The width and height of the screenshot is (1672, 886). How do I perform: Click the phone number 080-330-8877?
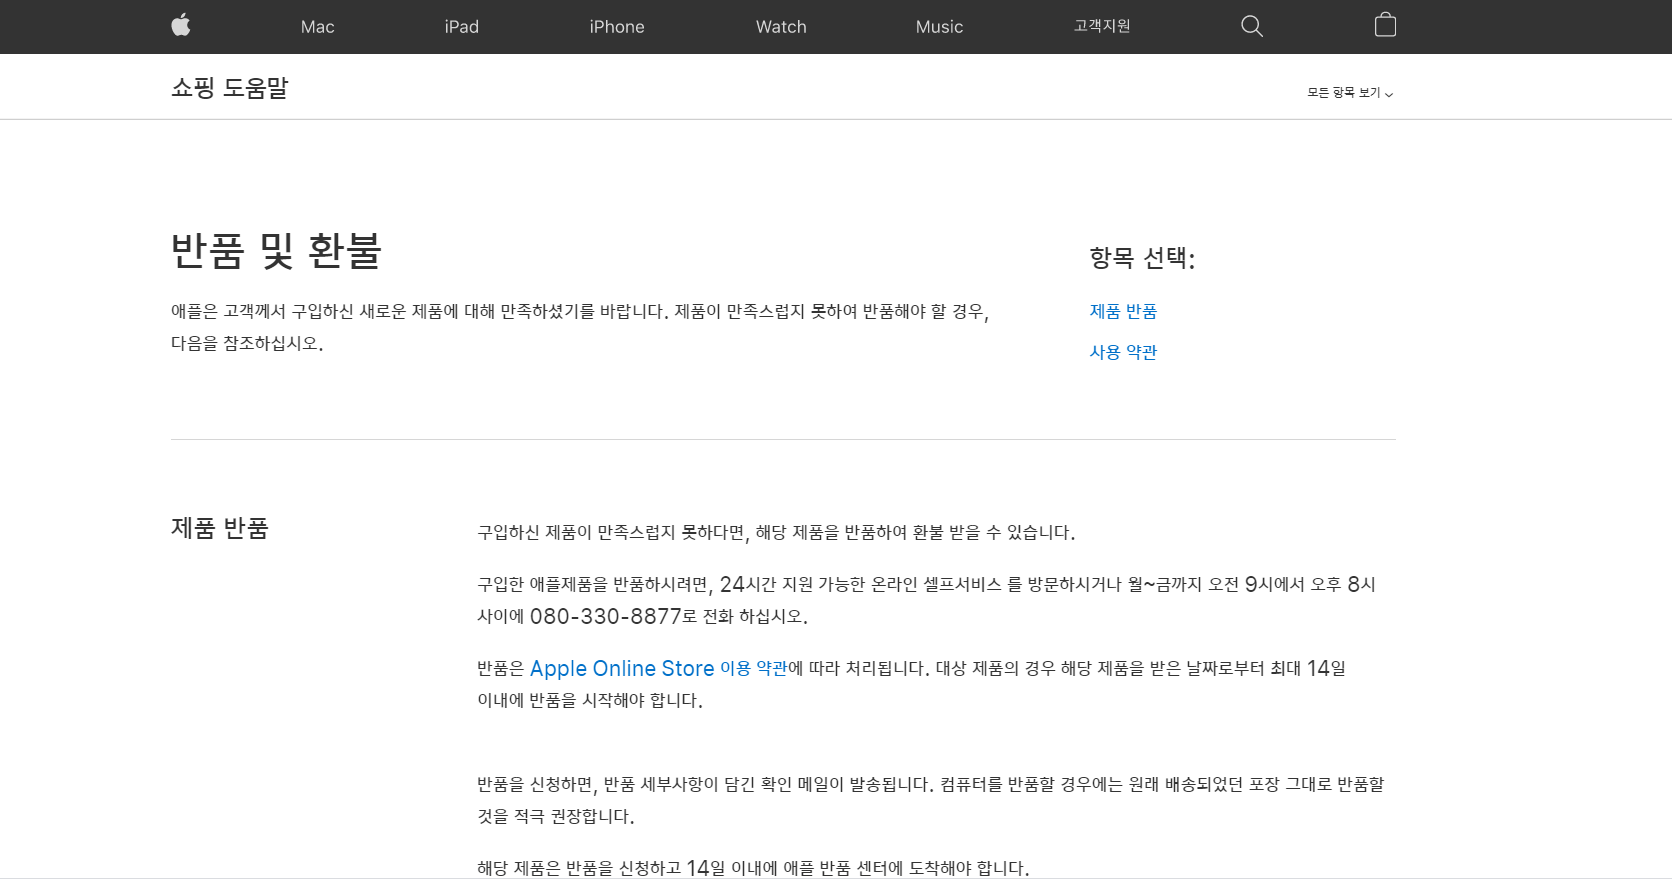606,616
